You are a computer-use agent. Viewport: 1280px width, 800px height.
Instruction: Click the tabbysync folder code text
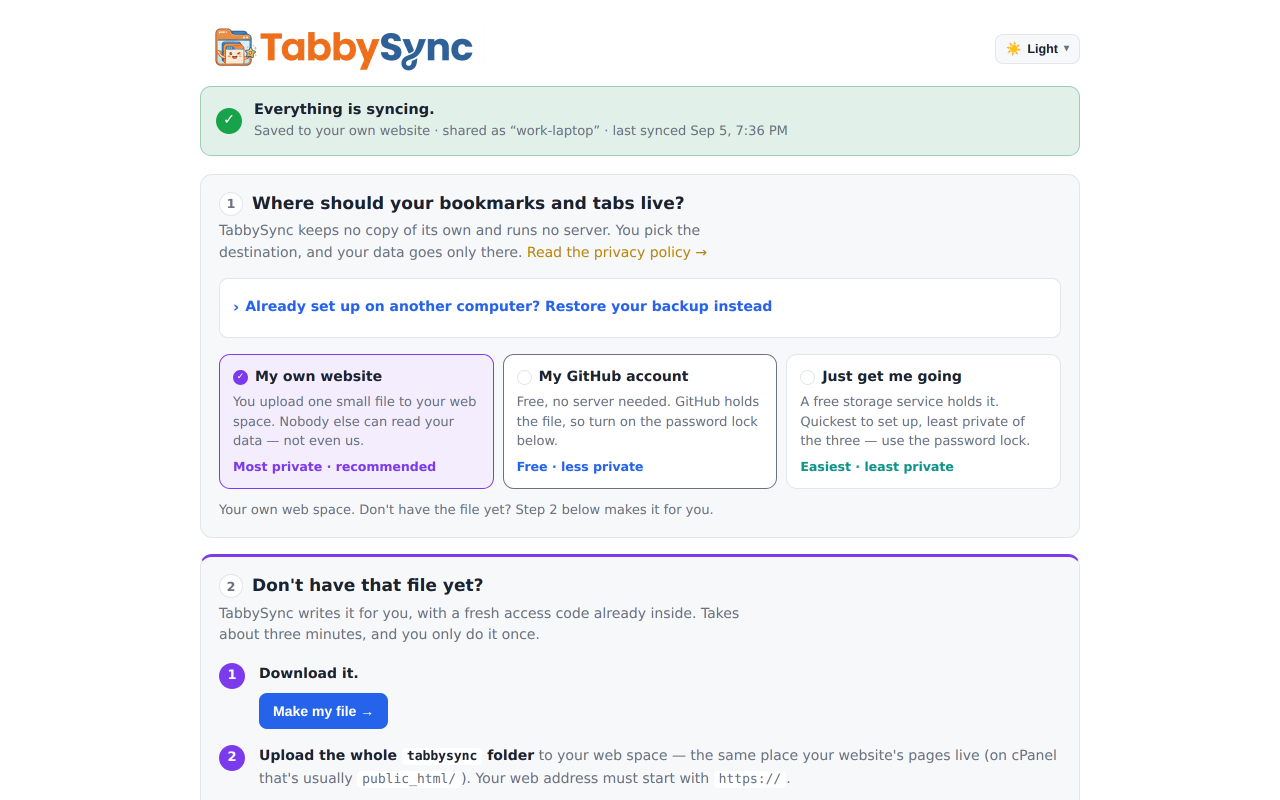tap(442, 756)
